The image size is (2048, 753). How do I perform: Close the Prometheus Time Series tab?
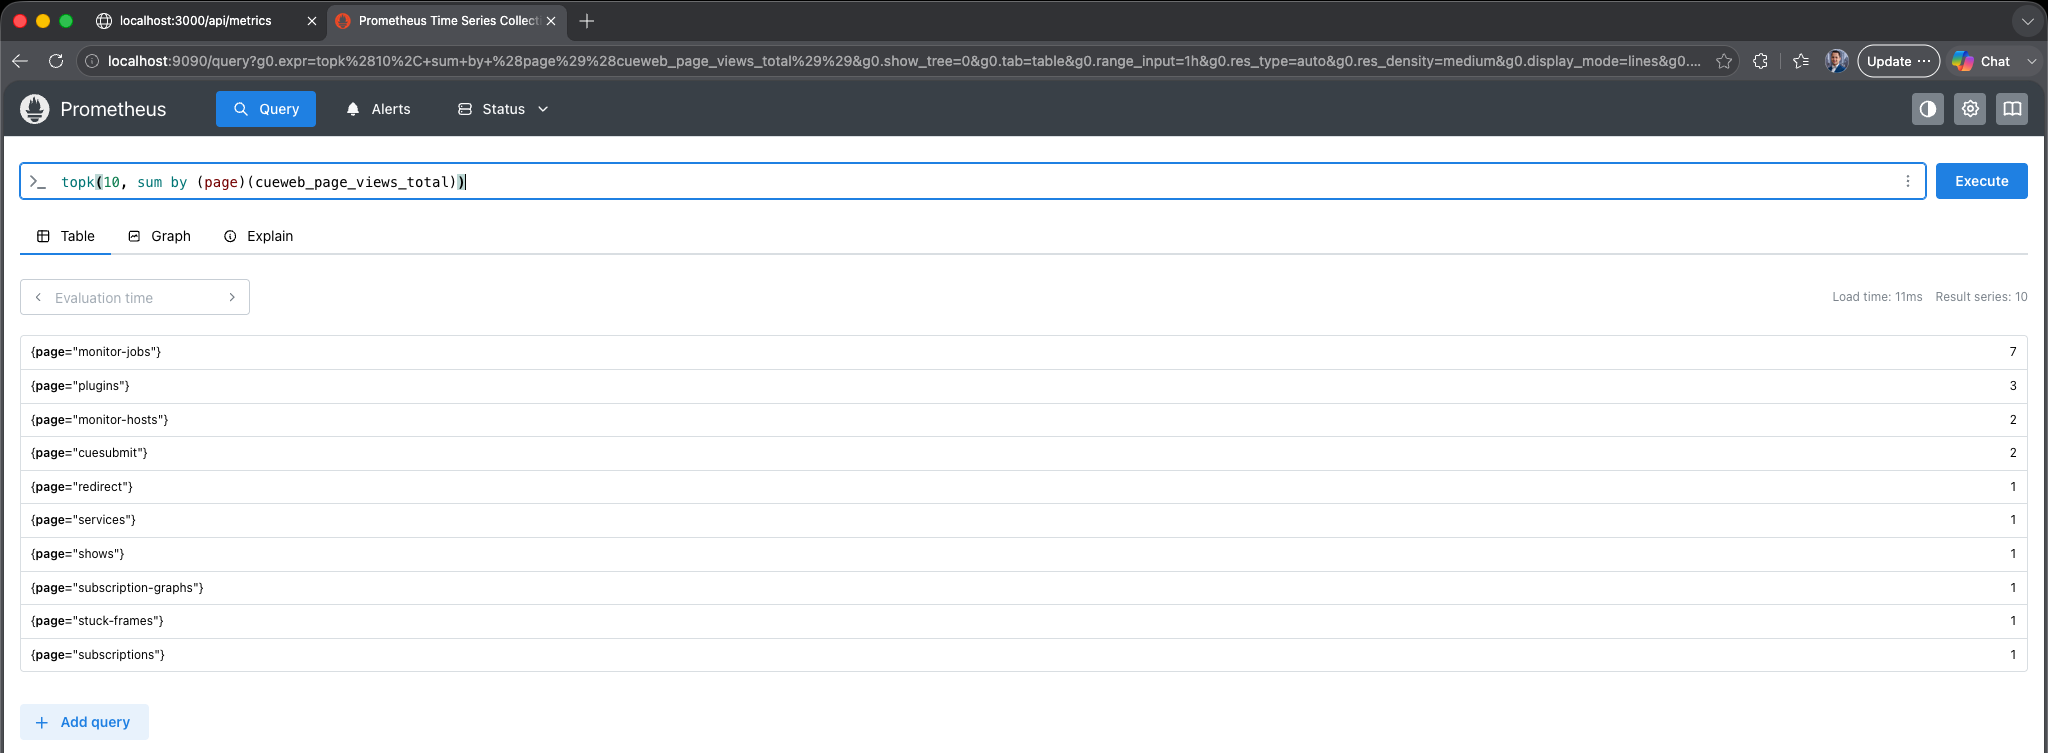click(x=551, y=20)
